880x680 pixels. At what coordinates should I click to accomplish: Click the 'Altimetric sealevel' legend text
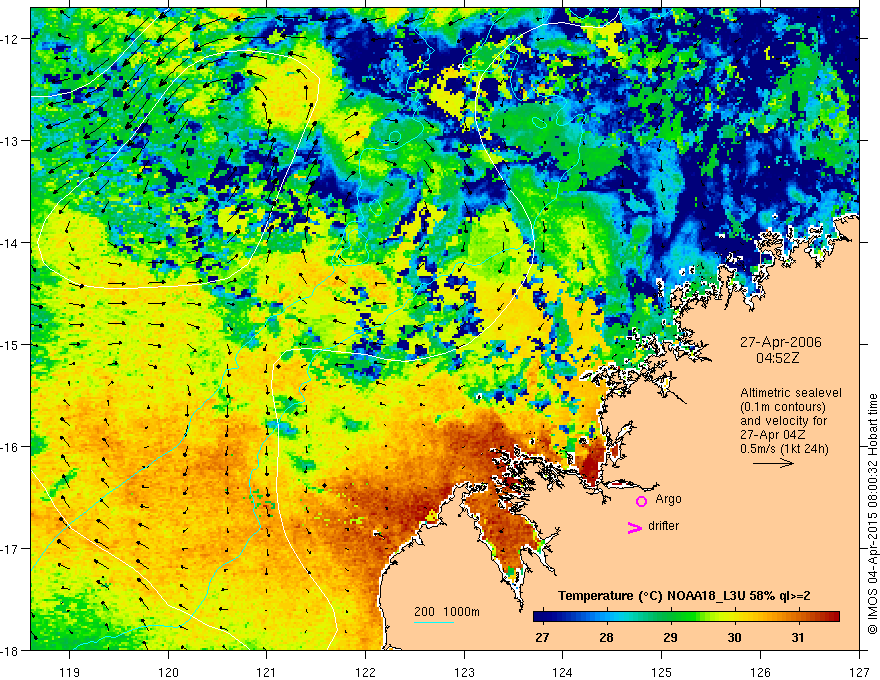(791, 393)
